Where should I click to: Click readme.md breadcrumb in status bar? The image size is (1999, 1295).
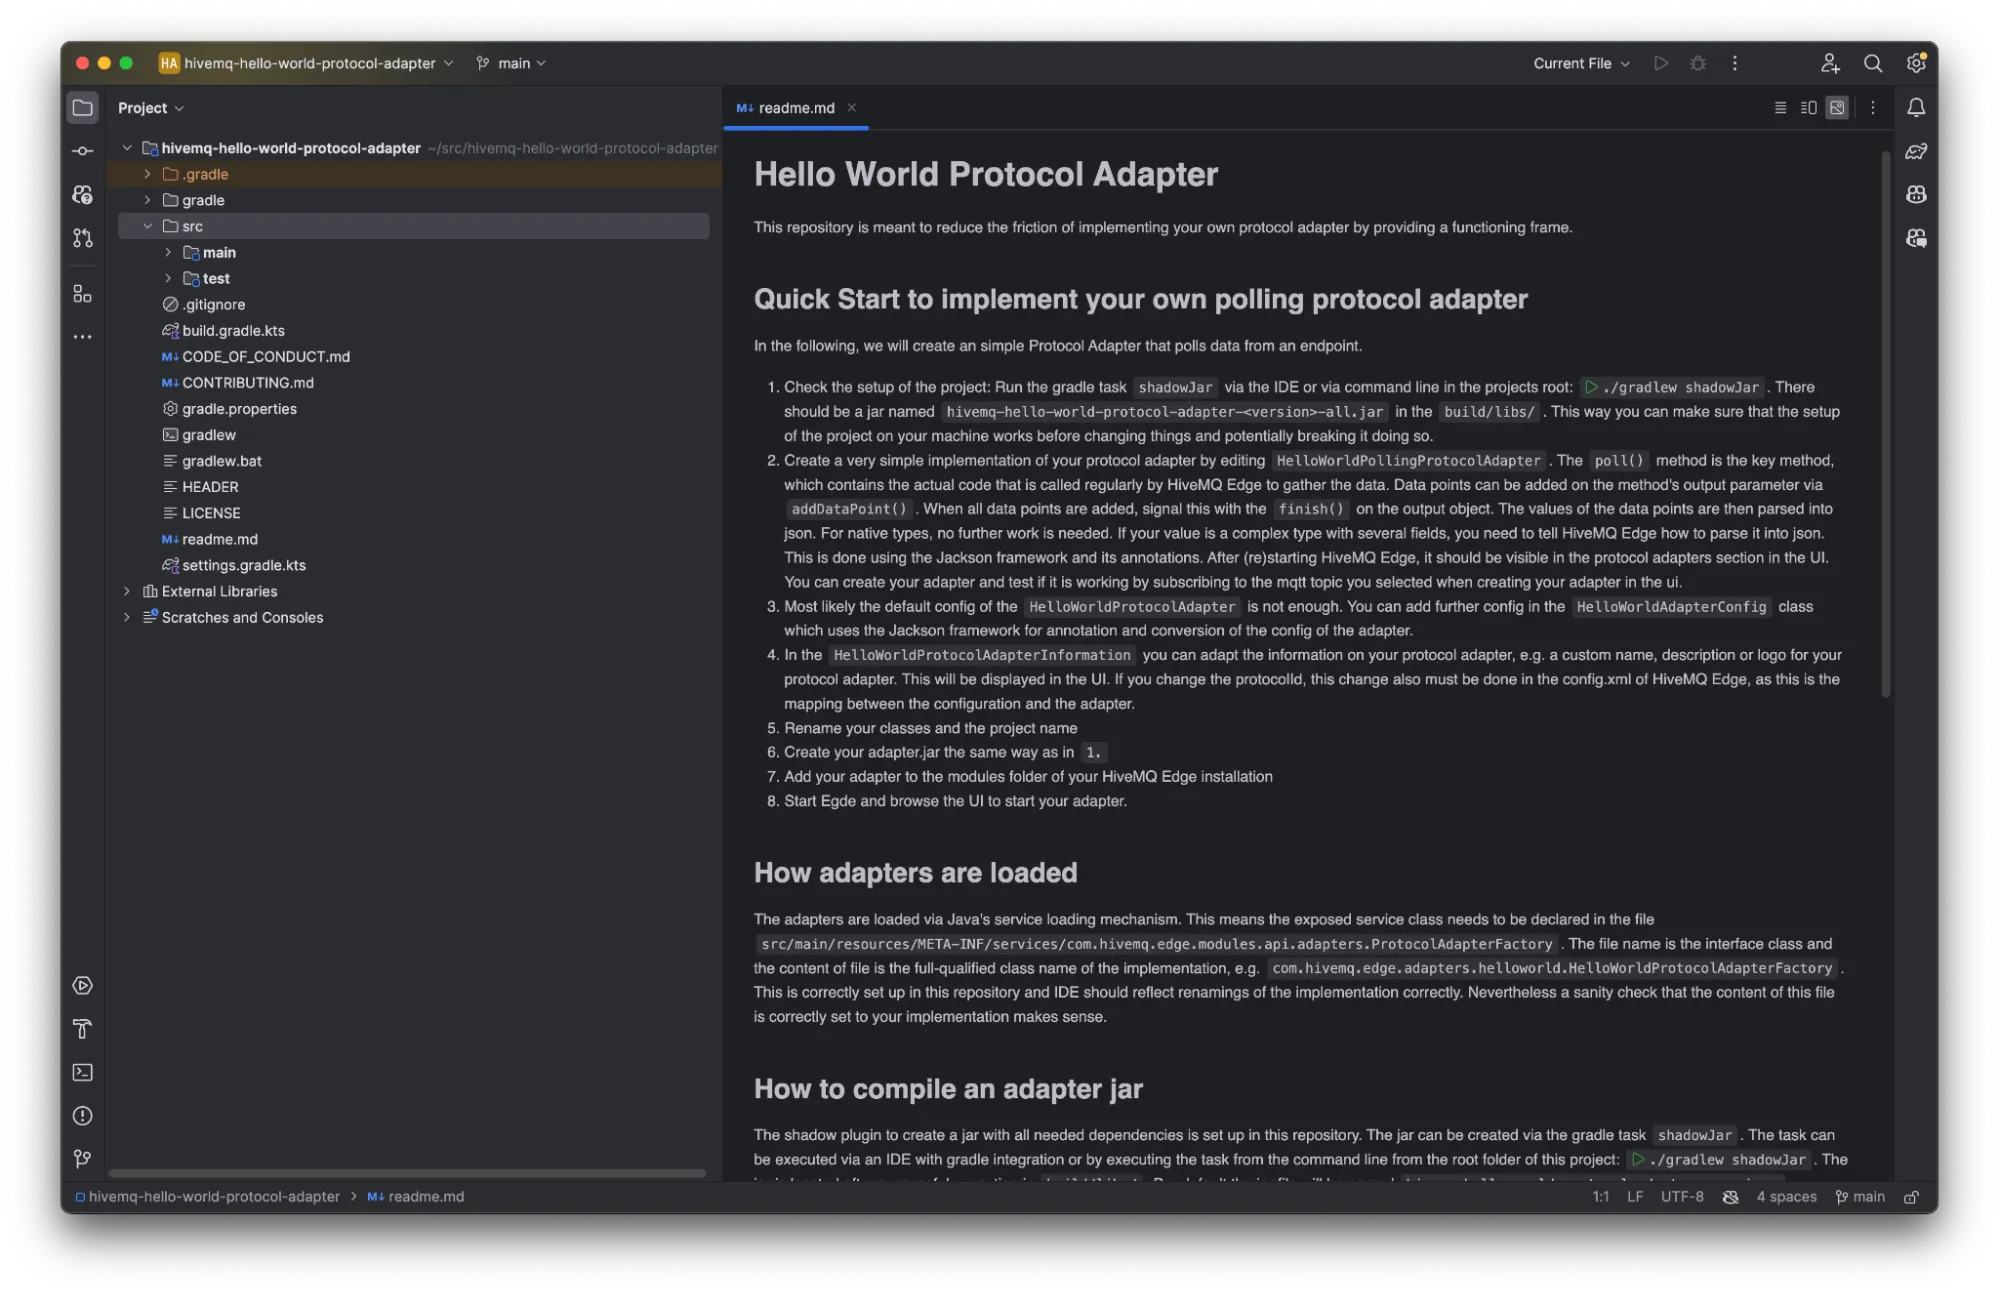coord(416,1197)
